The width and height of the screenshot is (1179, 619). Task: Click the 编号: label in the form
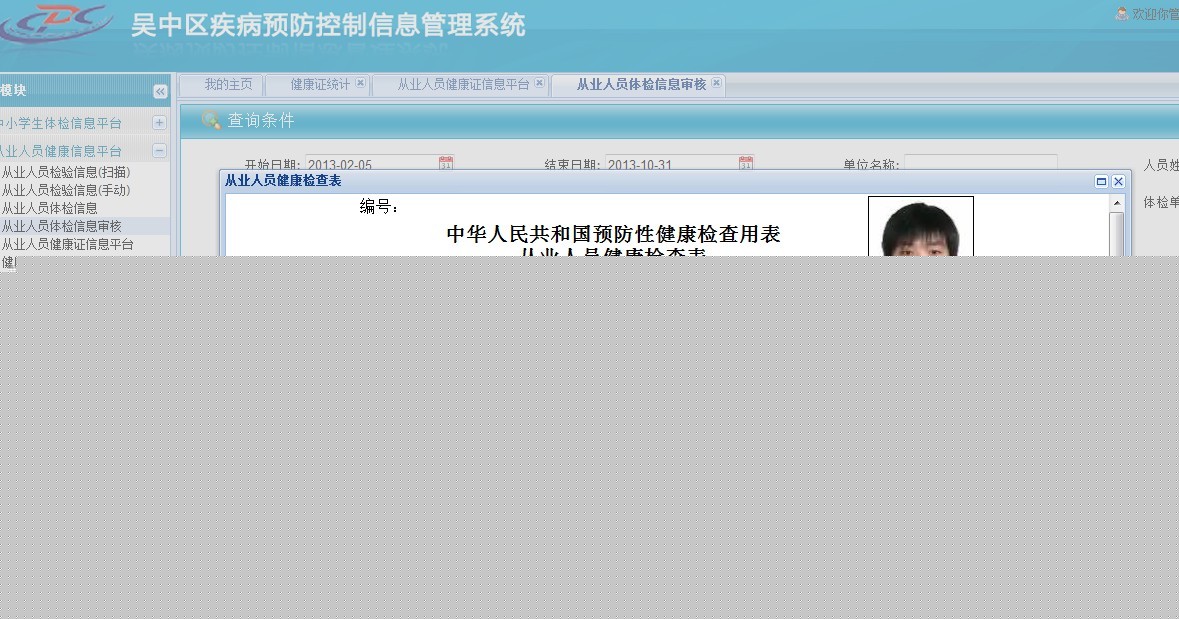(x=378, y=207)
